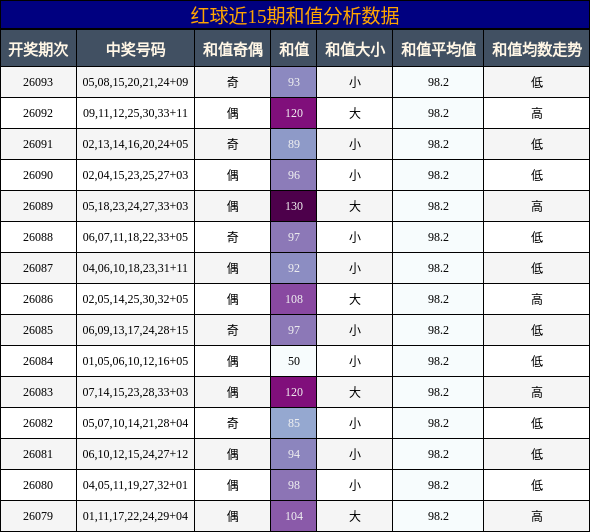Click numbers 05,18,23,24,27,33+03
Screen dimensions: 590x532
tap(135, 206)
